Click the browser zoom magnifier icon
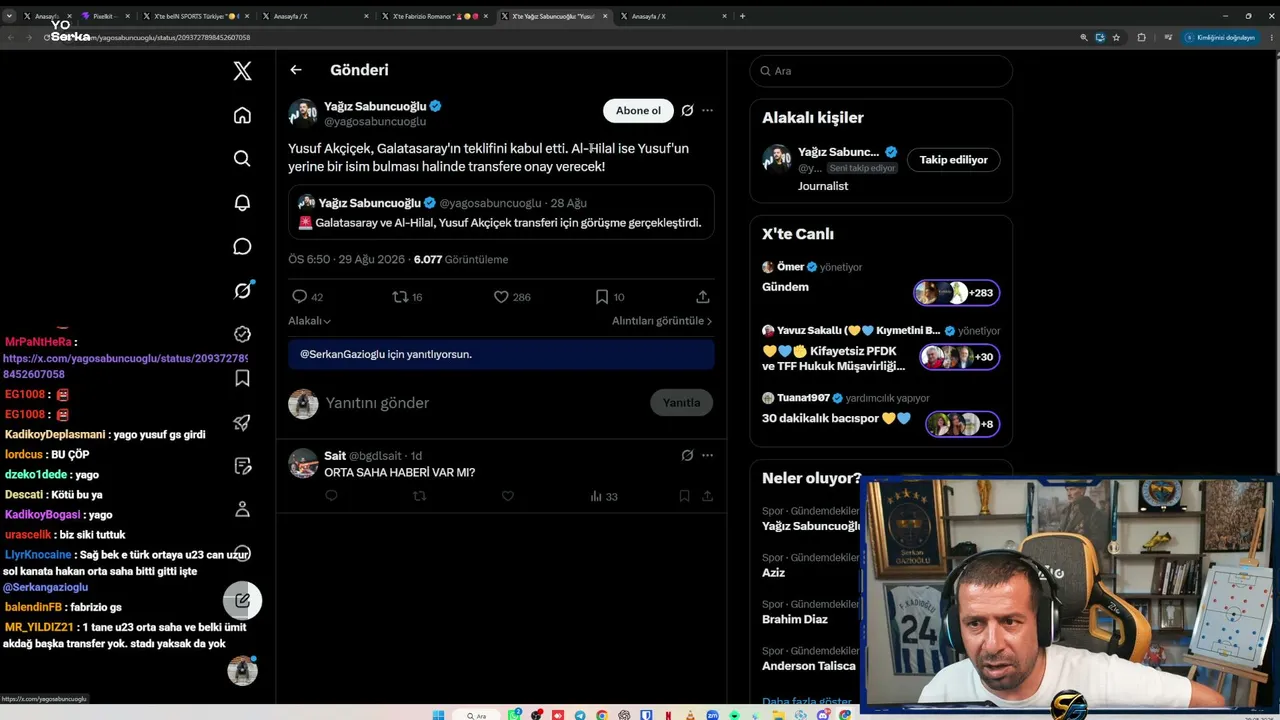 pos(1084,37)
